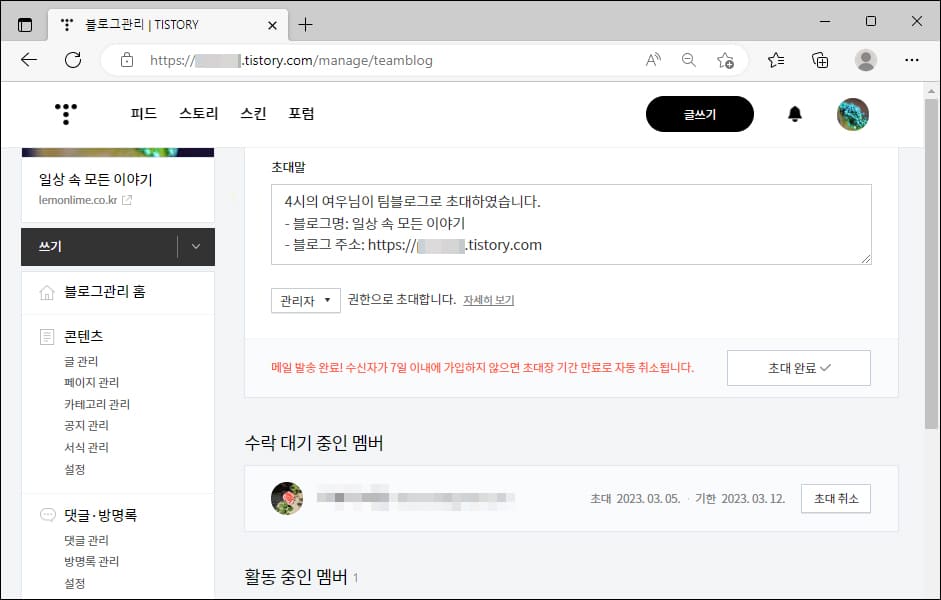Refresh the page with the reload icon
Screen dimensions: 941x600
click(72, 60)
